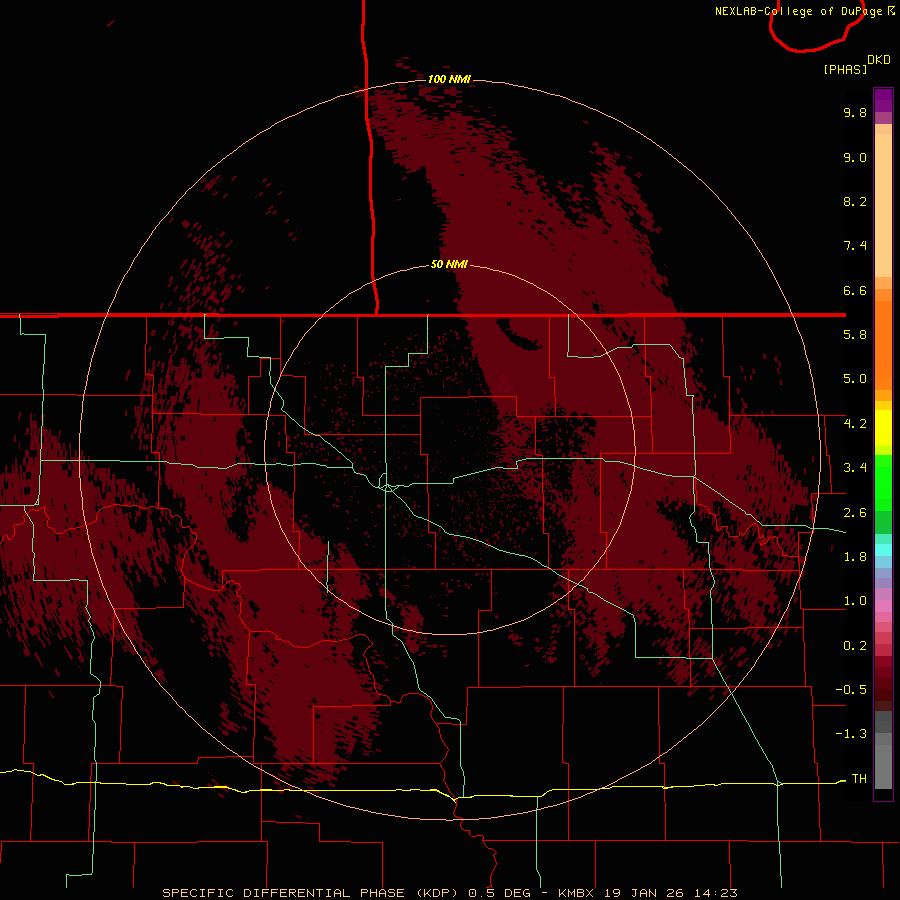This screenshot has width=900, height=900.
Task: Click the 8.2 scale value
Action: tap(855, 201)
